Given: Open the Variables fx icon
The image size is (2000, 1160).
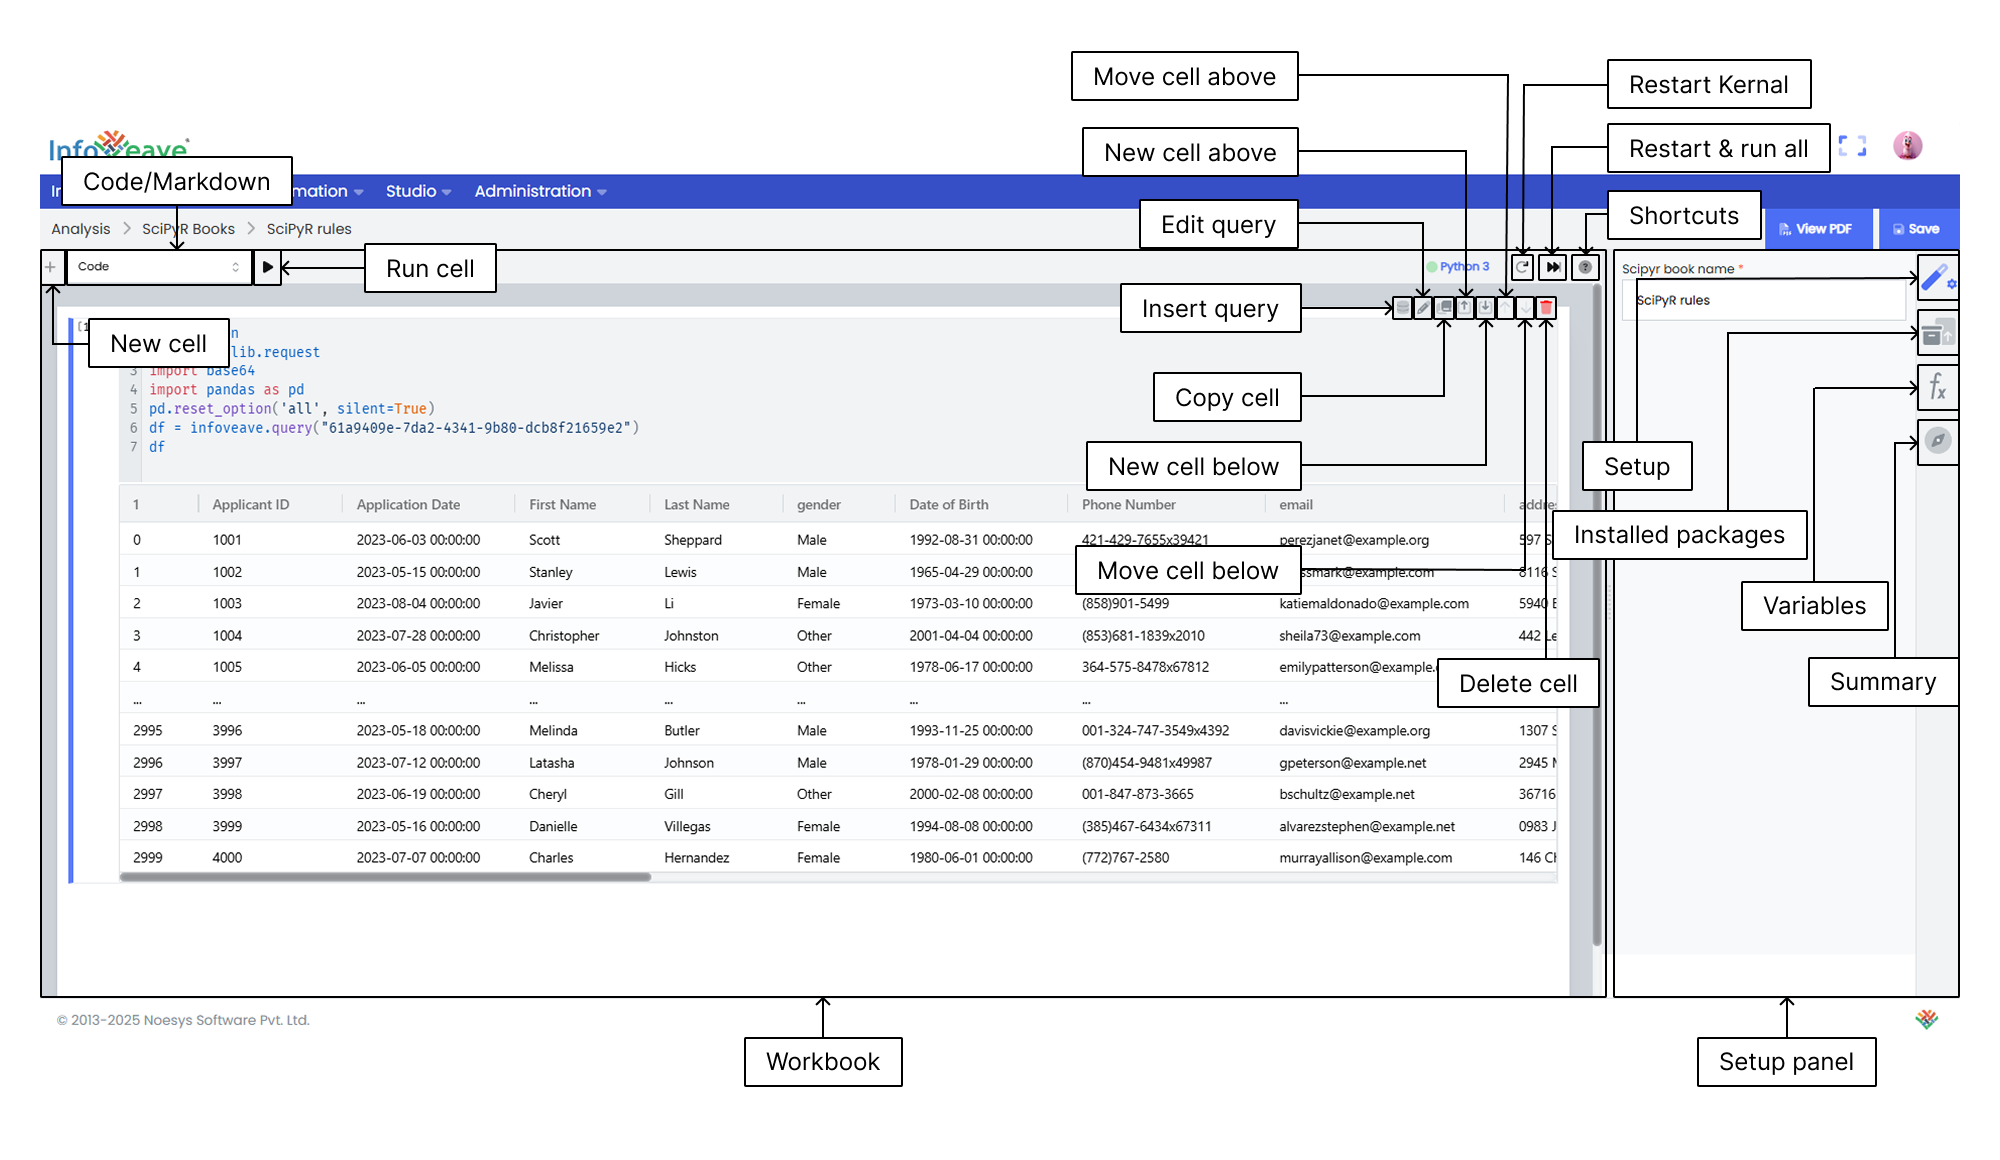Looking at the screenshot, I should pyautogui.click(x=1937, y=387).
